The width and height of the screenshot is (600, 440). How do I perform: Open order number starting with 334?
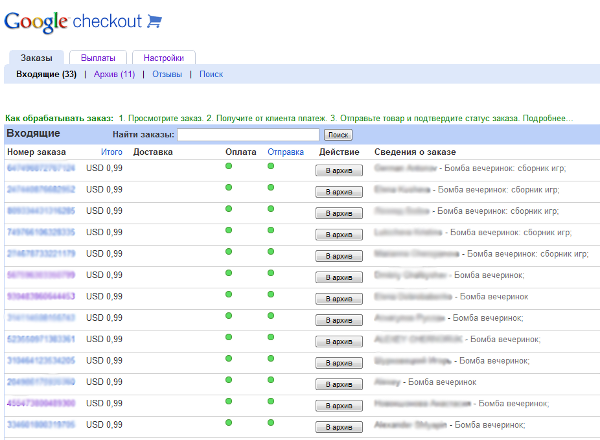(x=41, y=425)
